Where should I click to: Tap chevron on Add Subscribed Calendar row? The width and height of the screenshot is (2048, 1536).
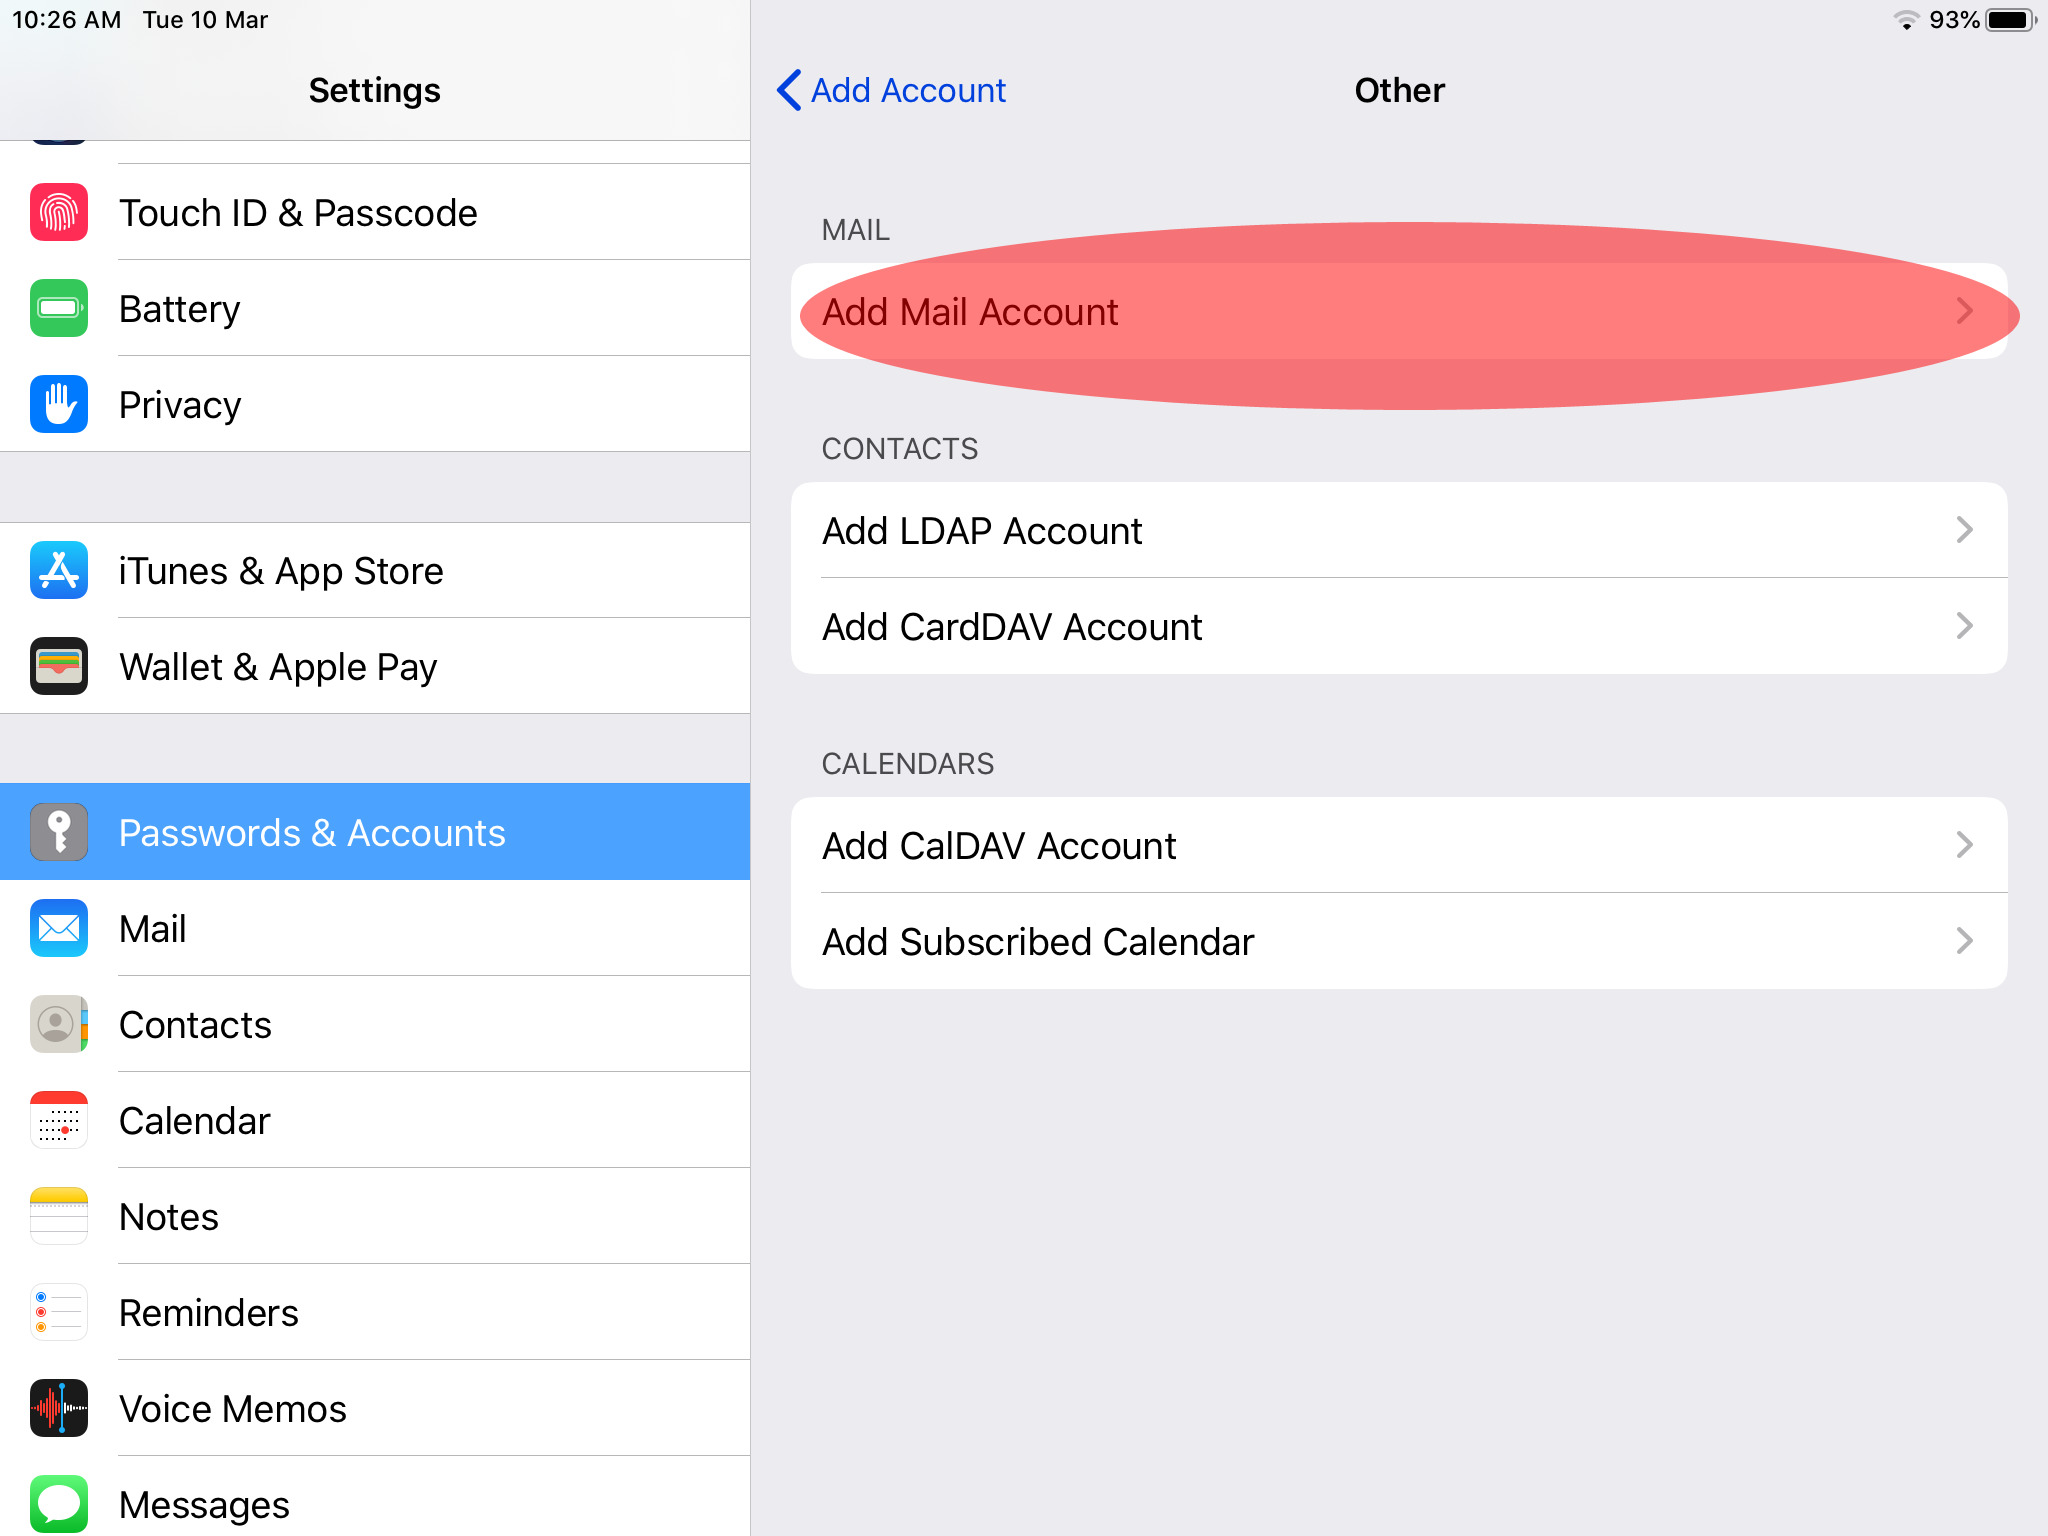point(1964,941)
